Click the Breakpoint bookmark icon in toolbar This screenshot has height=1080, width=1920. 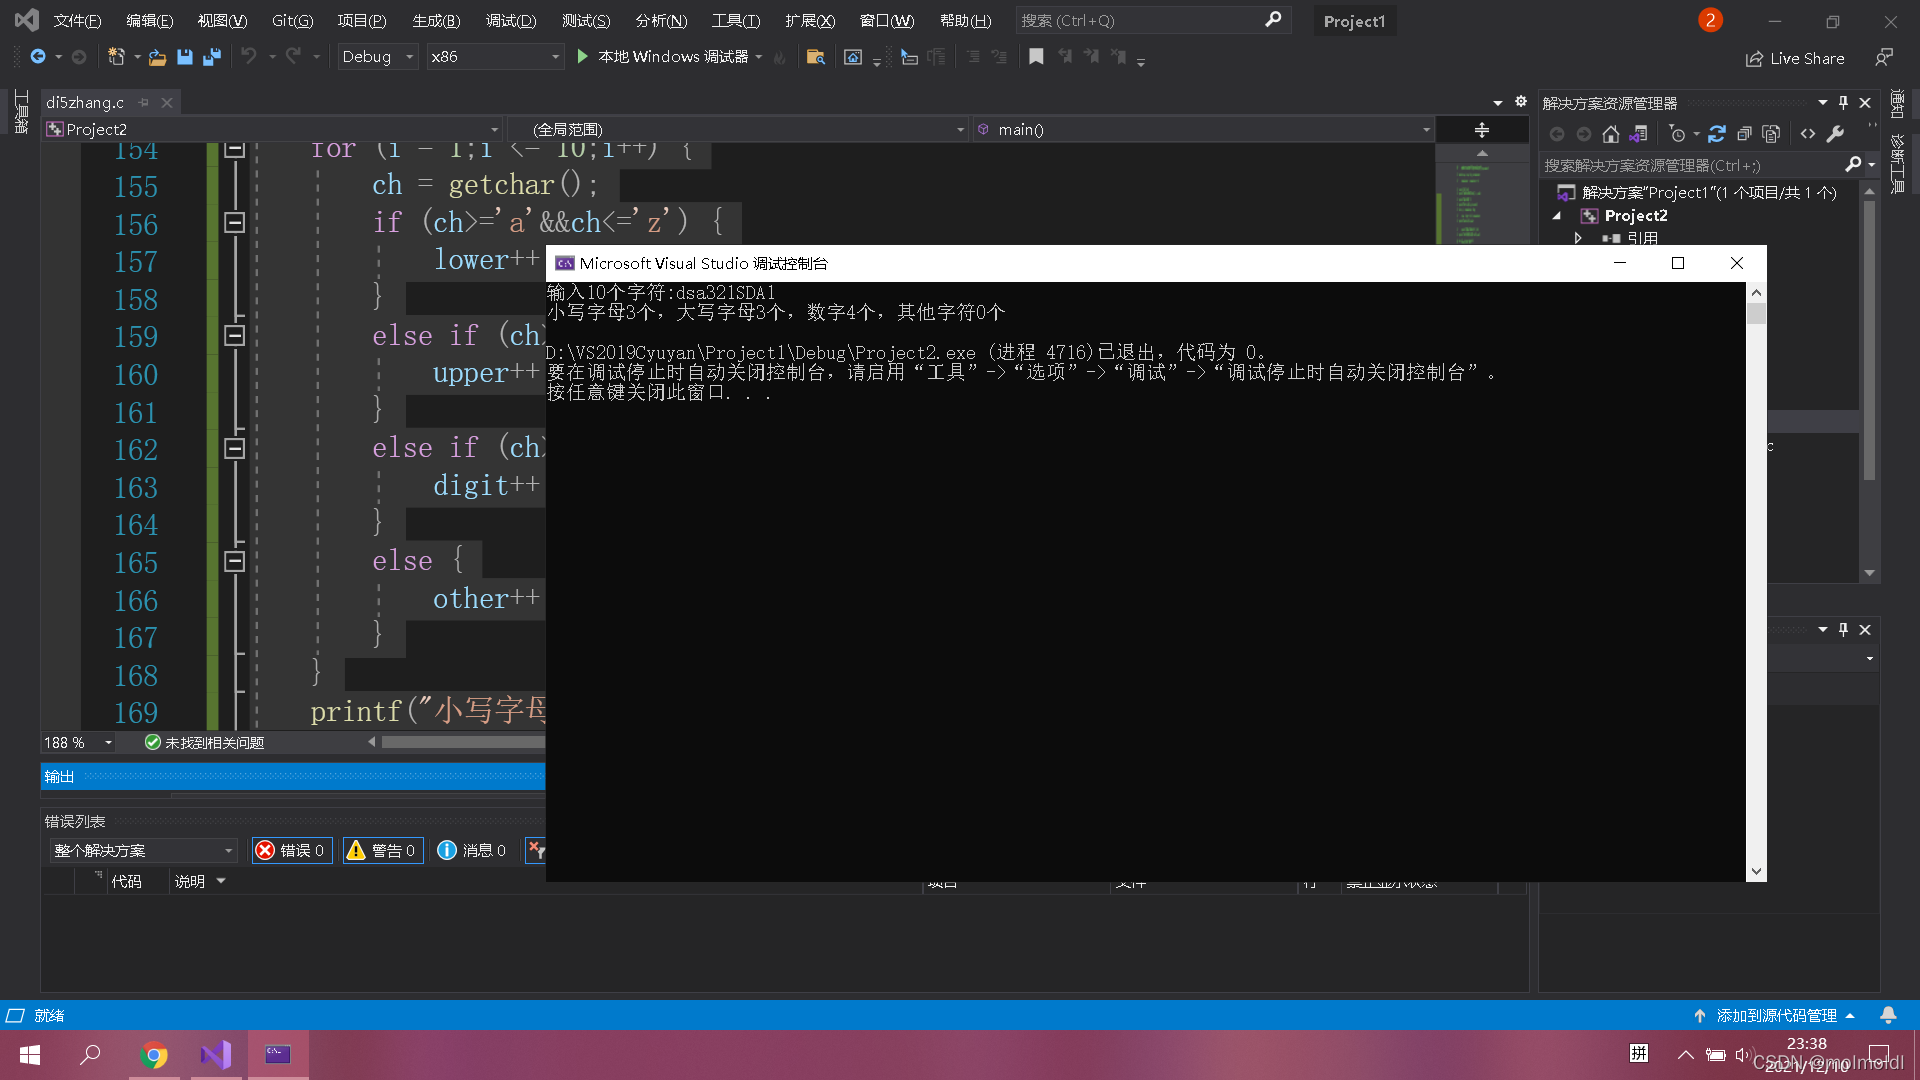click(1038, 55)
